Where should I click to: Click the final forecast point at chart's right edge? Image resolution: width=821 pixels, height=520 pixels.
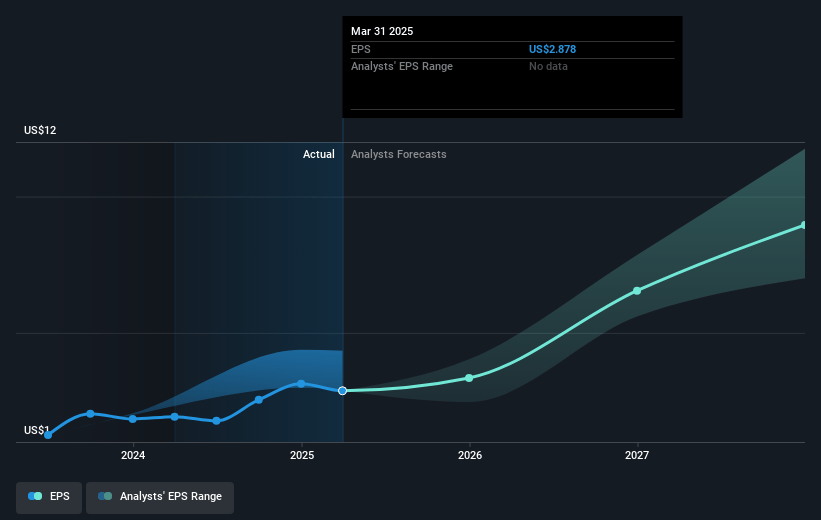coord(803,225)
